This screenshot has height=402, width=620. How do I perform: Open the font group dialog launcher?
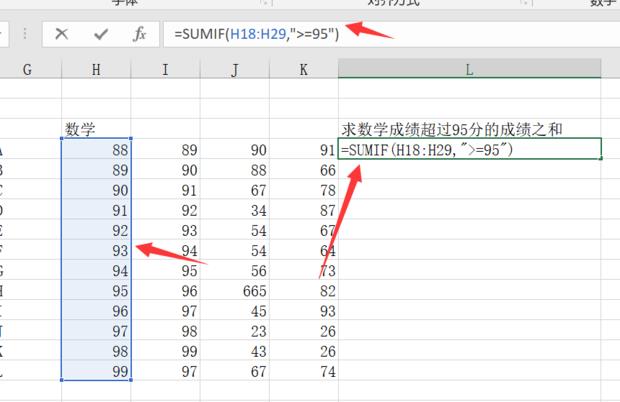pyautogui.click(x=263, y=4)
